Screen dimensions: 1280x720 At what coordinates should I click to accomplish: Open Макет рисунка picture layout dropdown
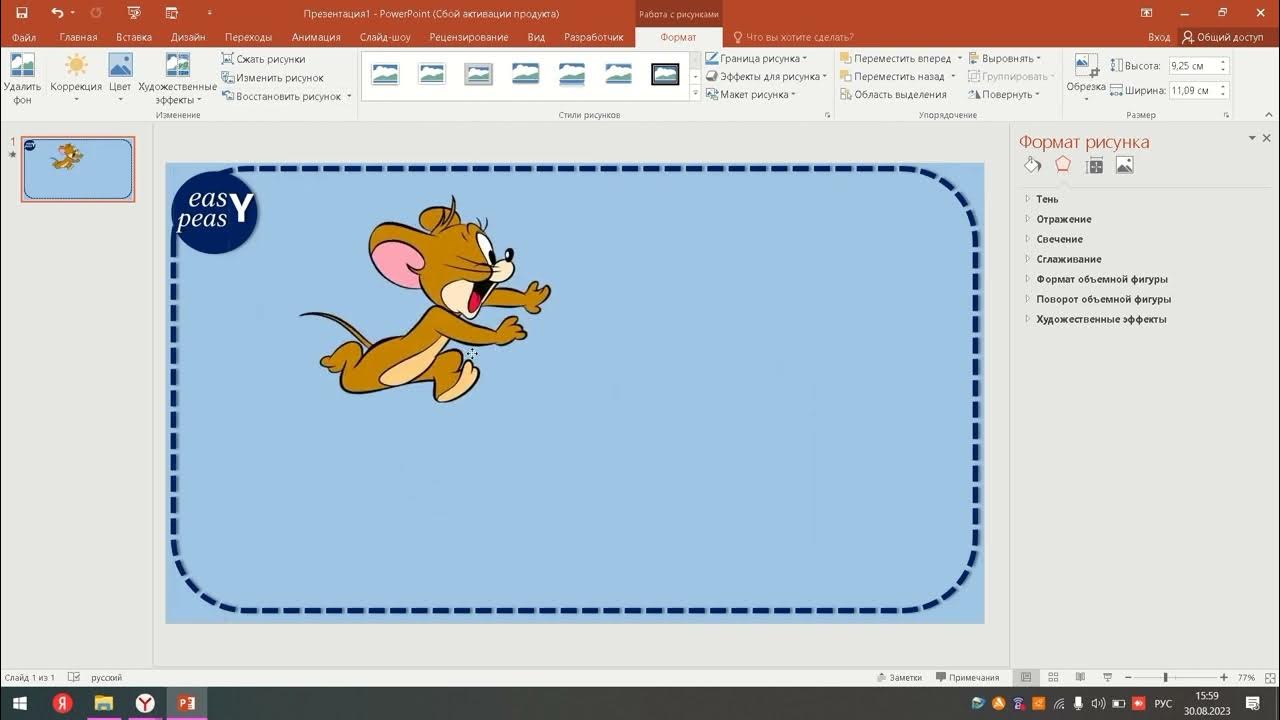[750, 95]
